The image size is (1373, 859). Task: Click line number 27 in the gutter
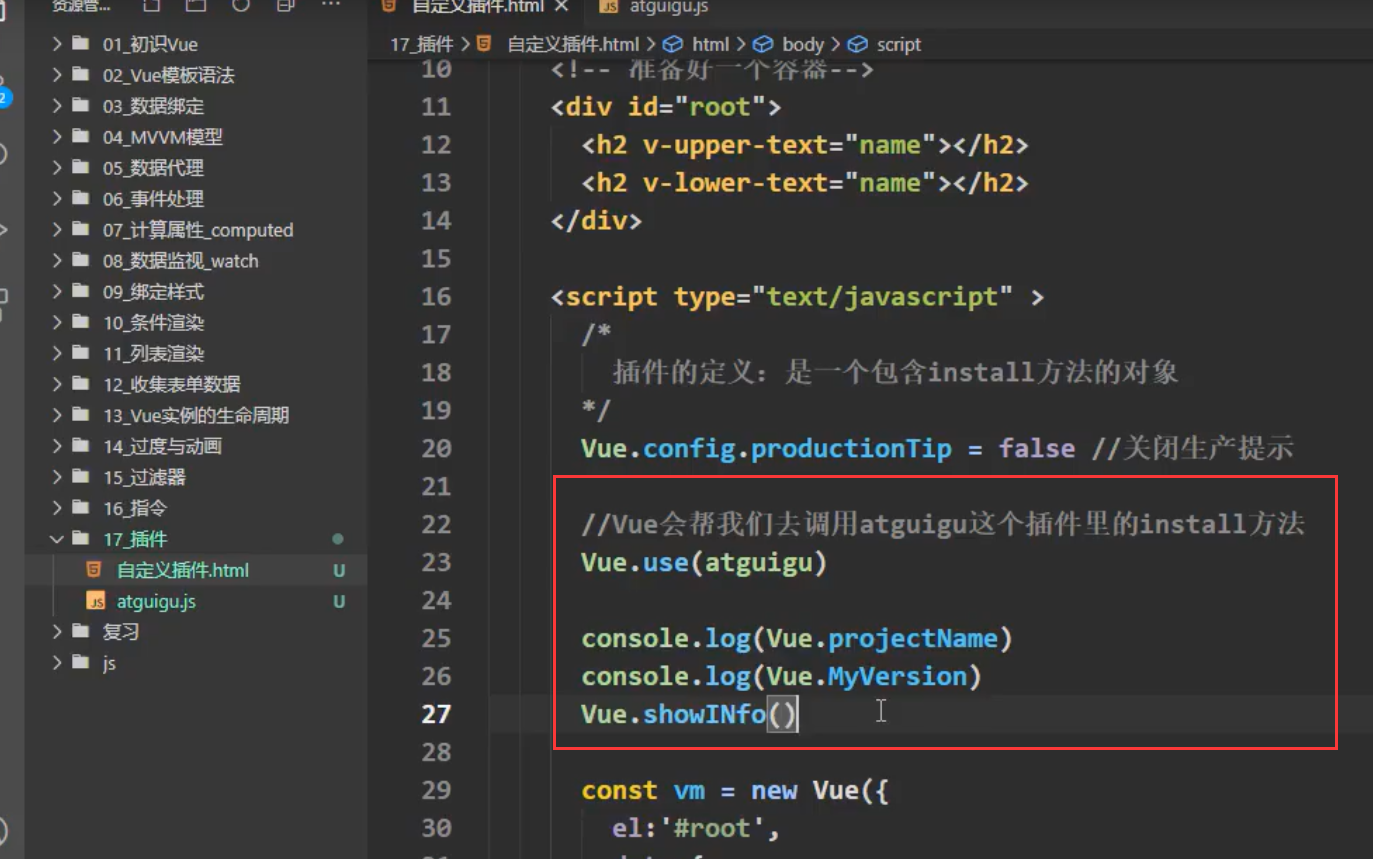[436, 714]
